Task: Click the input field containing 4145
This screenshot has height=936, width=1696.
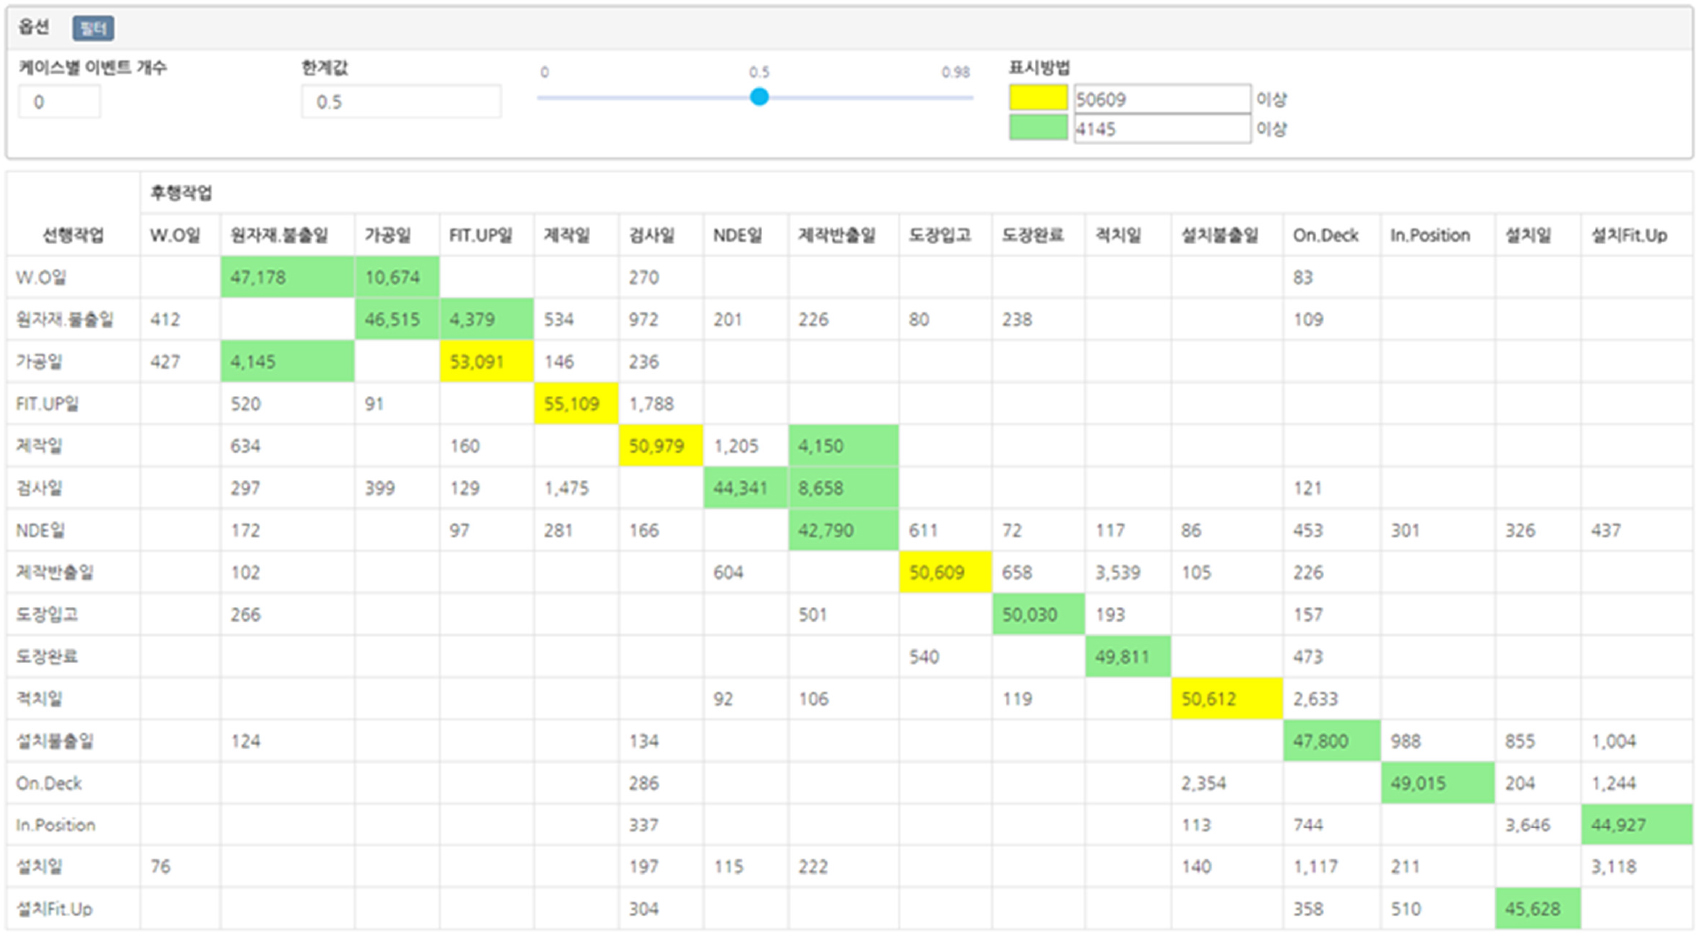Action: (x=1161, y=128)
